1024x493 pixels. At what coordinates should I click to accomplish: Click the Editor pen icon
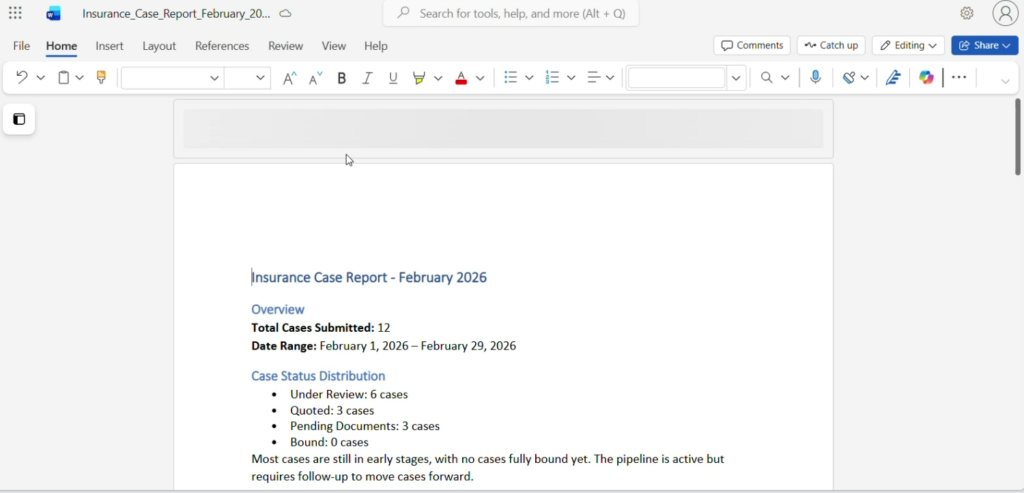[893, 78]
